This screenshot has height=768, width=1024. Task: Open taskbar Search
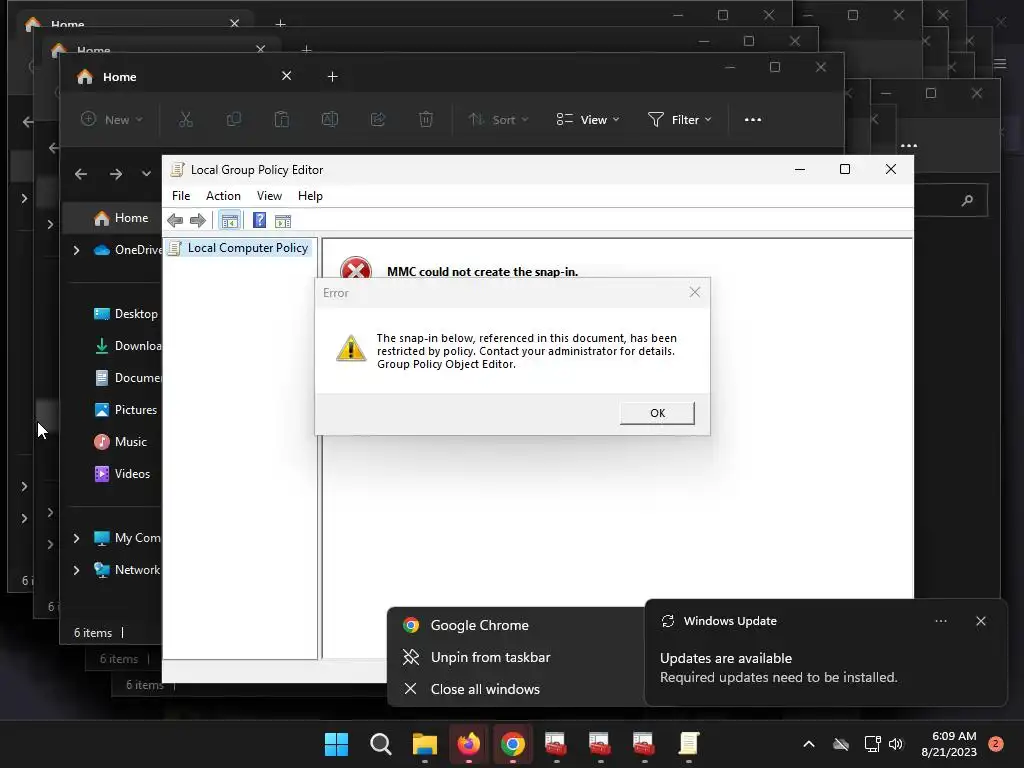381,744
